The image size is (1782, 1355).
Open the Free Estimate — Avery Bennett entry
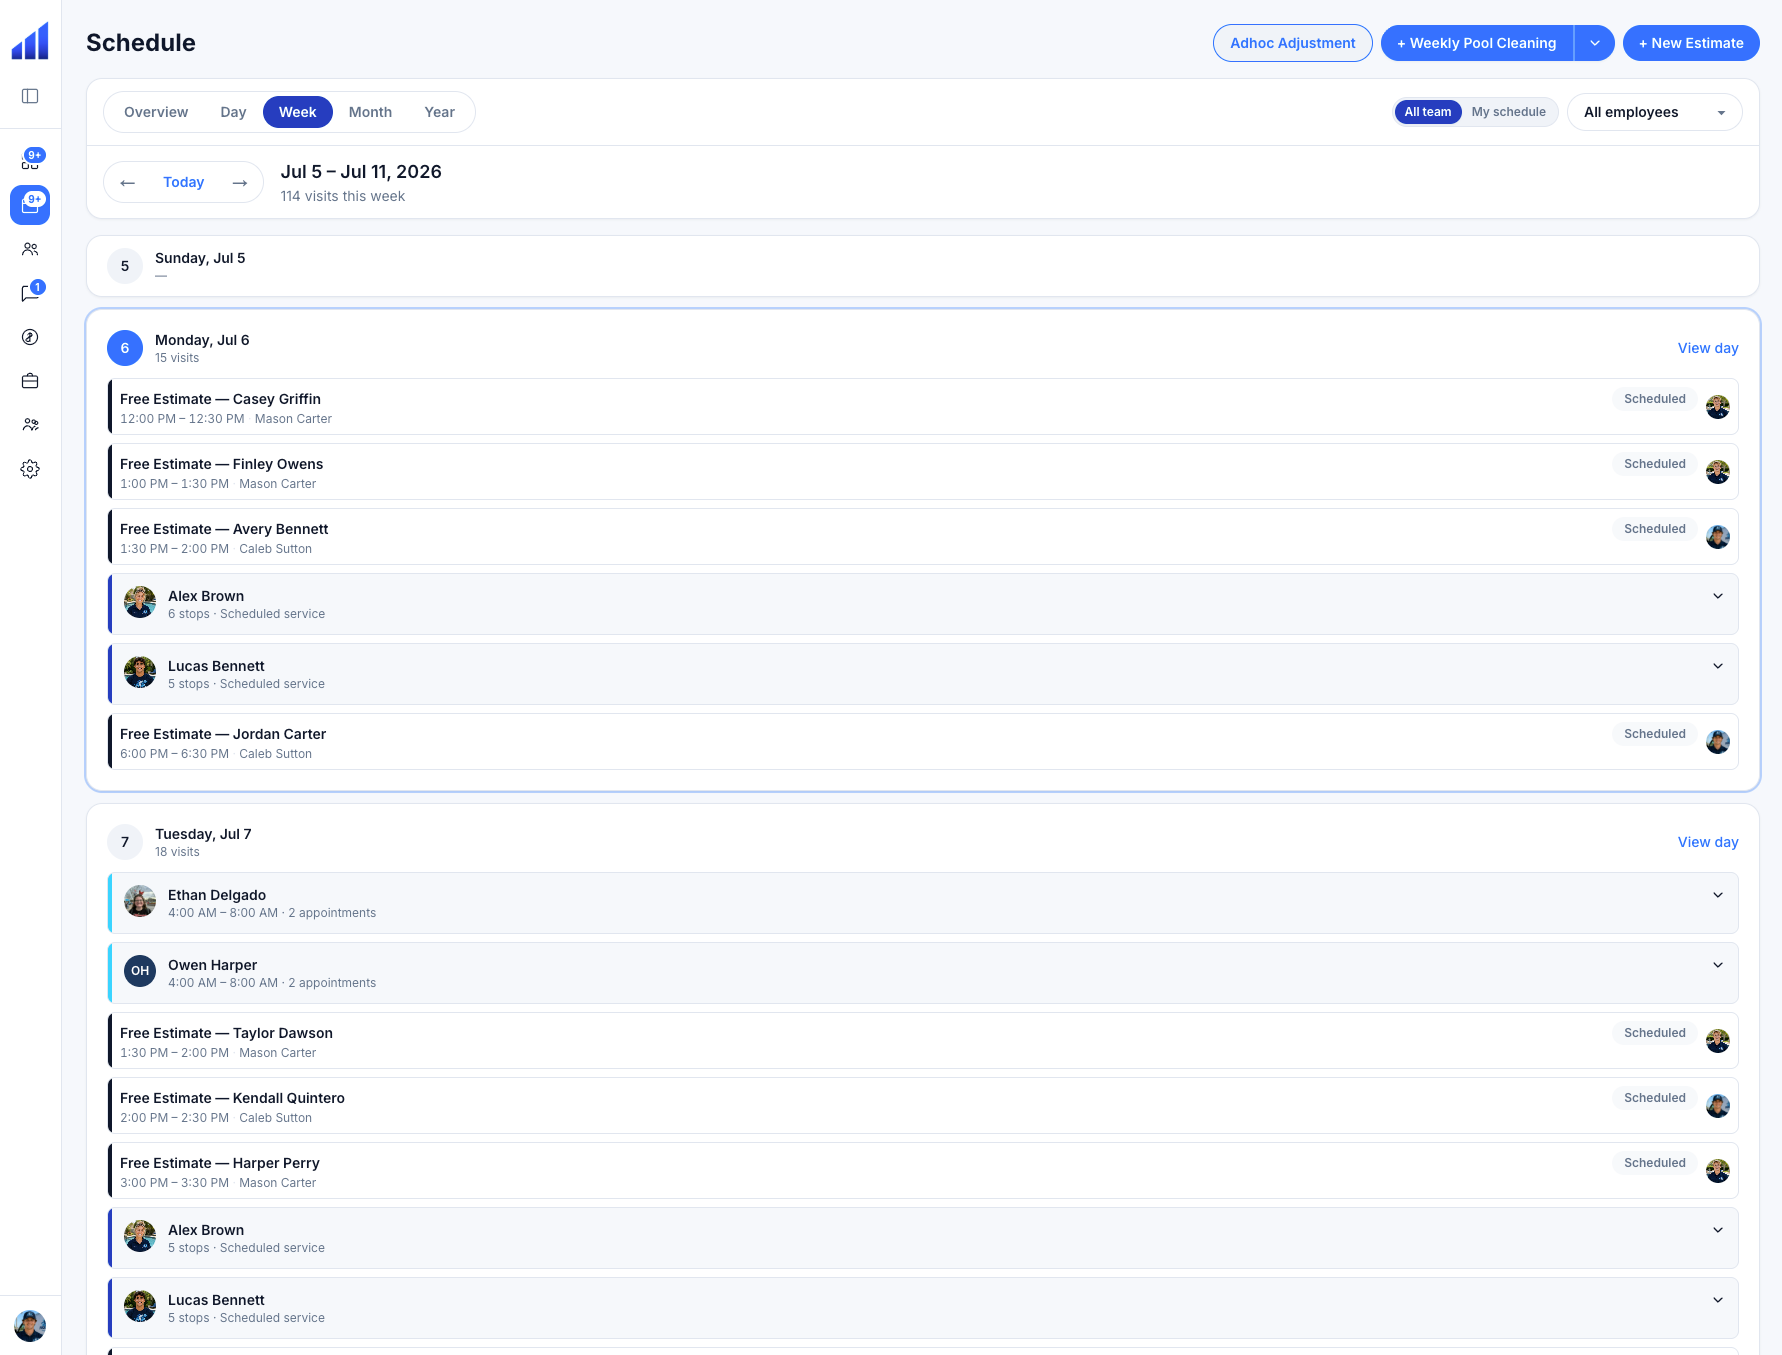click(x=923, y=537)
